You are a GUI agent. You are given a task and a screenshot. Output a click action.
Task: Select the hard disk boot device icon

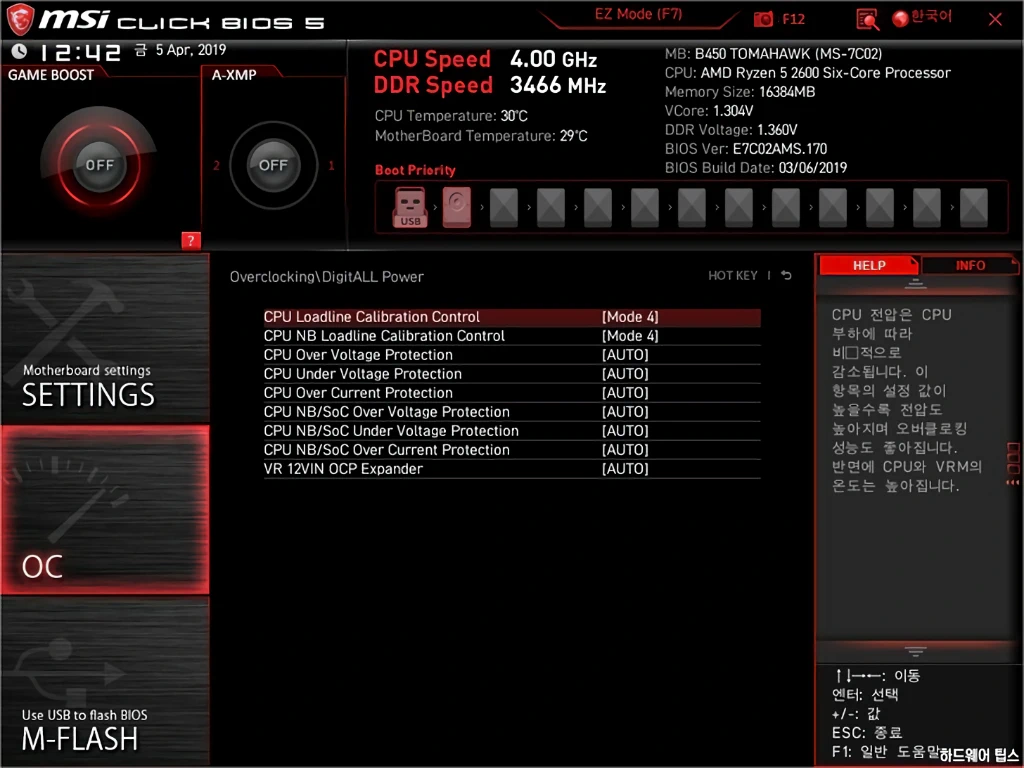[456, 207]
